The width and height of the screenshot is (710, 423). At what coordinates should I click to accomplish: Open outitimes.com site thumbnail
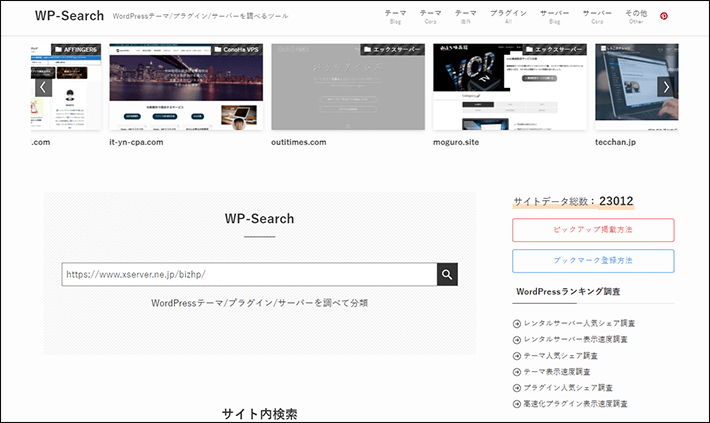(348, 87)
